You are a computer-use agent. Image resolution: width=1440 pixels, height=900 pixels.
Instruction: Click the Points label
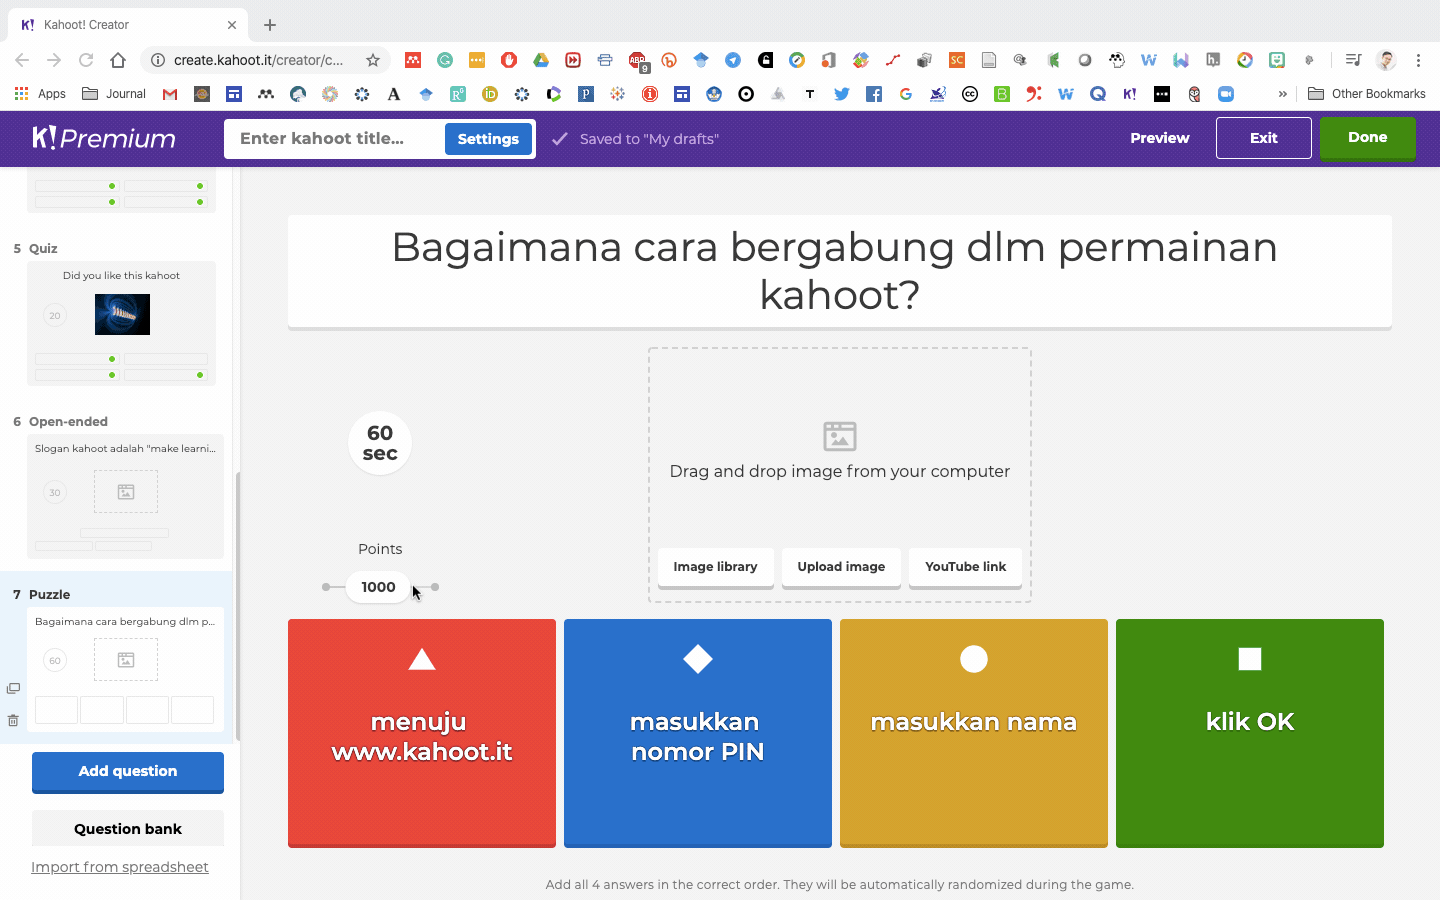click(x=380, y=549)
